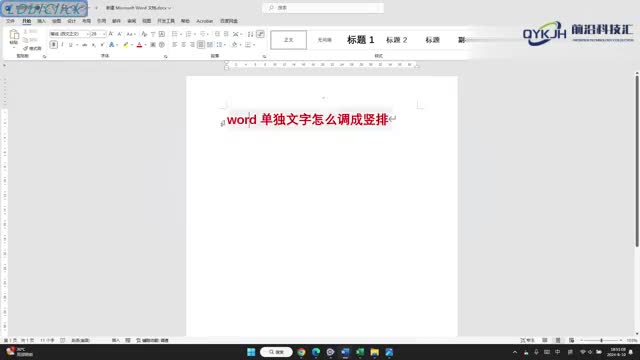Switch to the 开发工具 tab

click(x=166, y=21)
